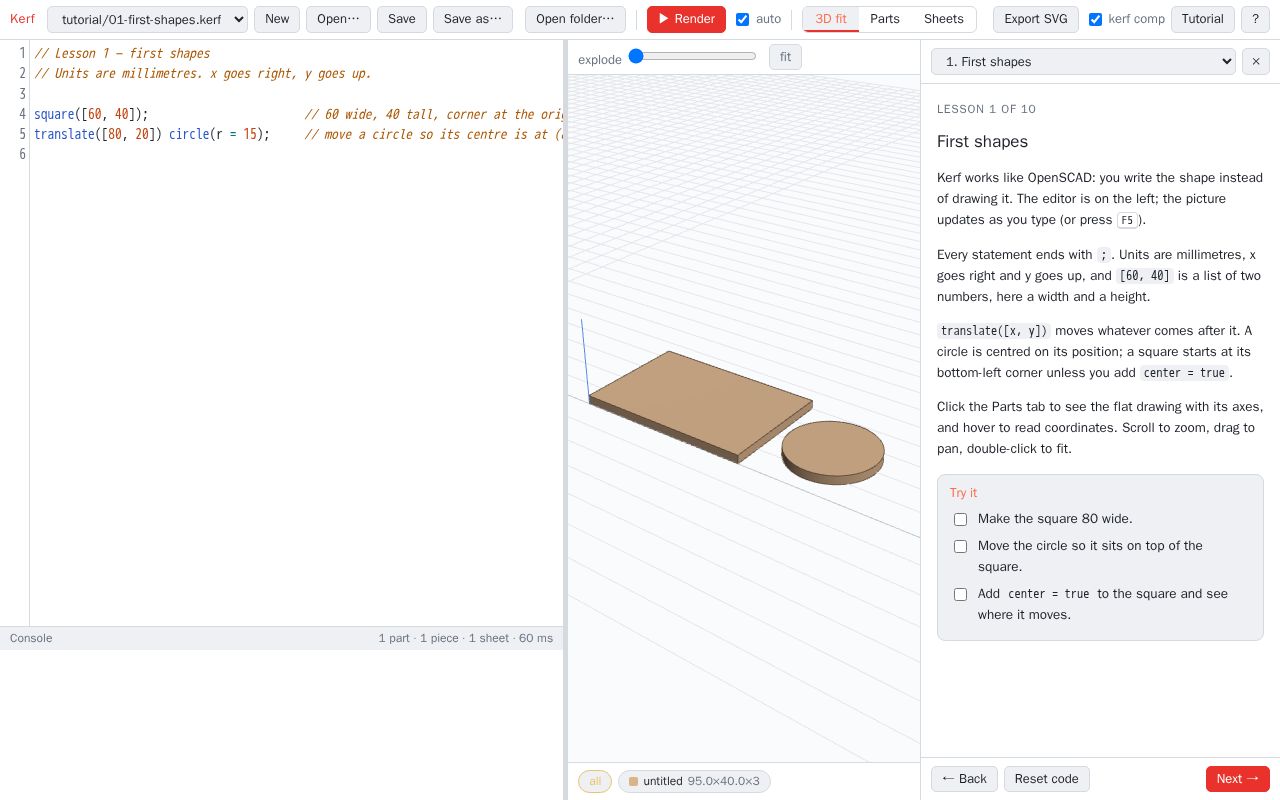This screenshot has width=1280, height=800.
Task: Check 'Move the circle so it sits on top'
Action: pos(960,546)
